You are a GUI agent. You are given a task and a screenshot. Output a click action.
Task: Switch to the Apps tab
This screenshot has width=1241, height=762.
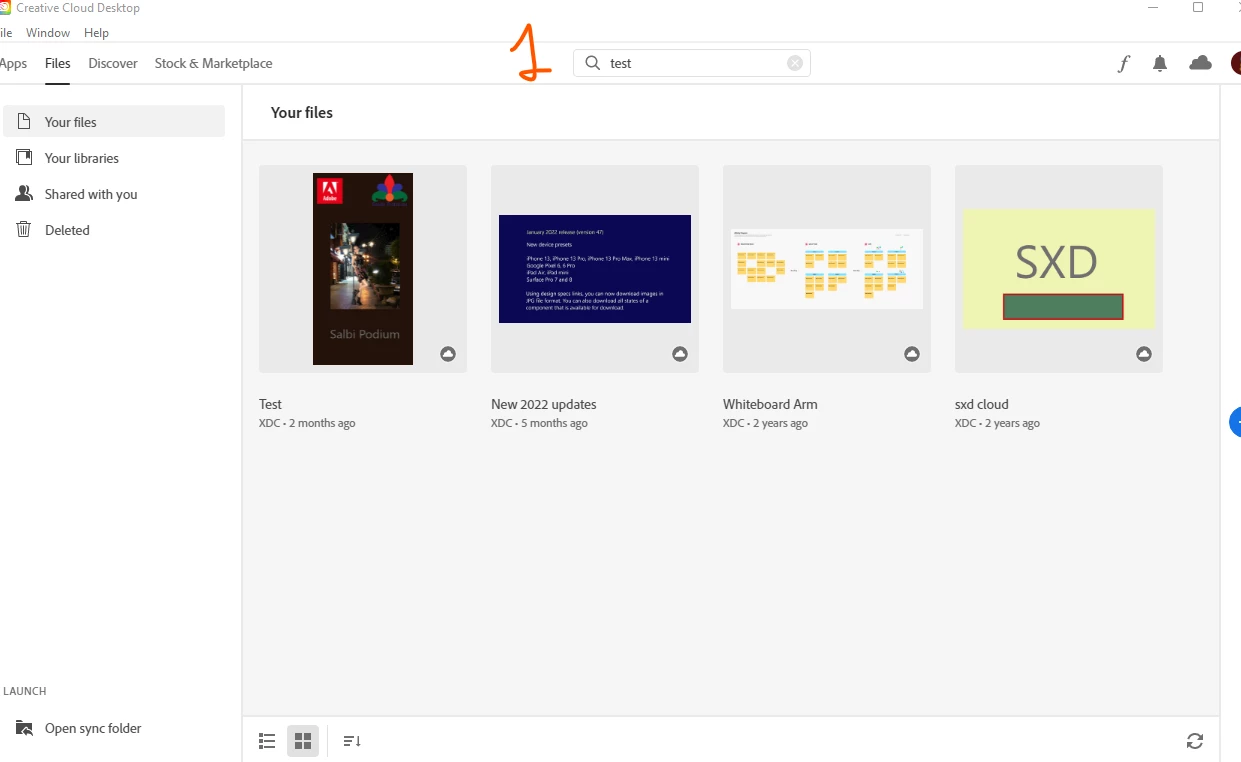point(13,63)
